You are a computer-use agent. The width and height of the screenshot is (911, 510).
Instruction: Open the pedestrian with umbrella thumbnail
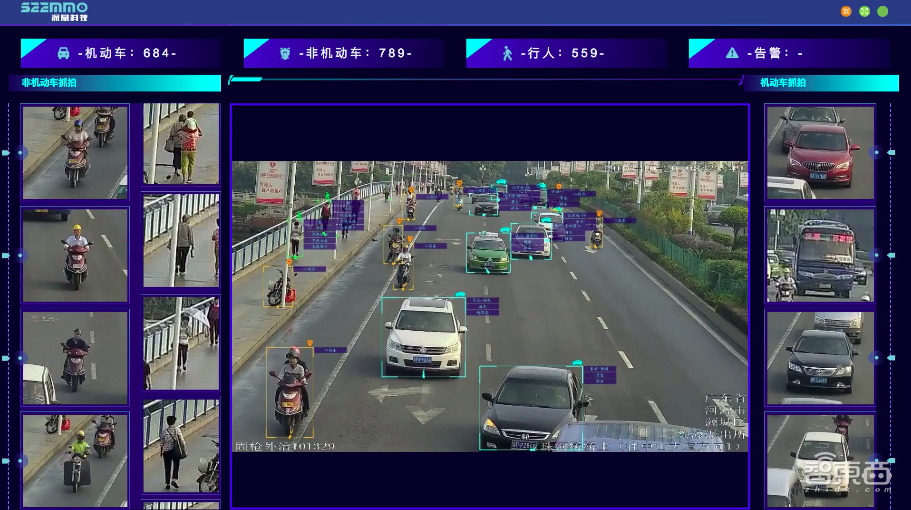[x=181, y=342]
